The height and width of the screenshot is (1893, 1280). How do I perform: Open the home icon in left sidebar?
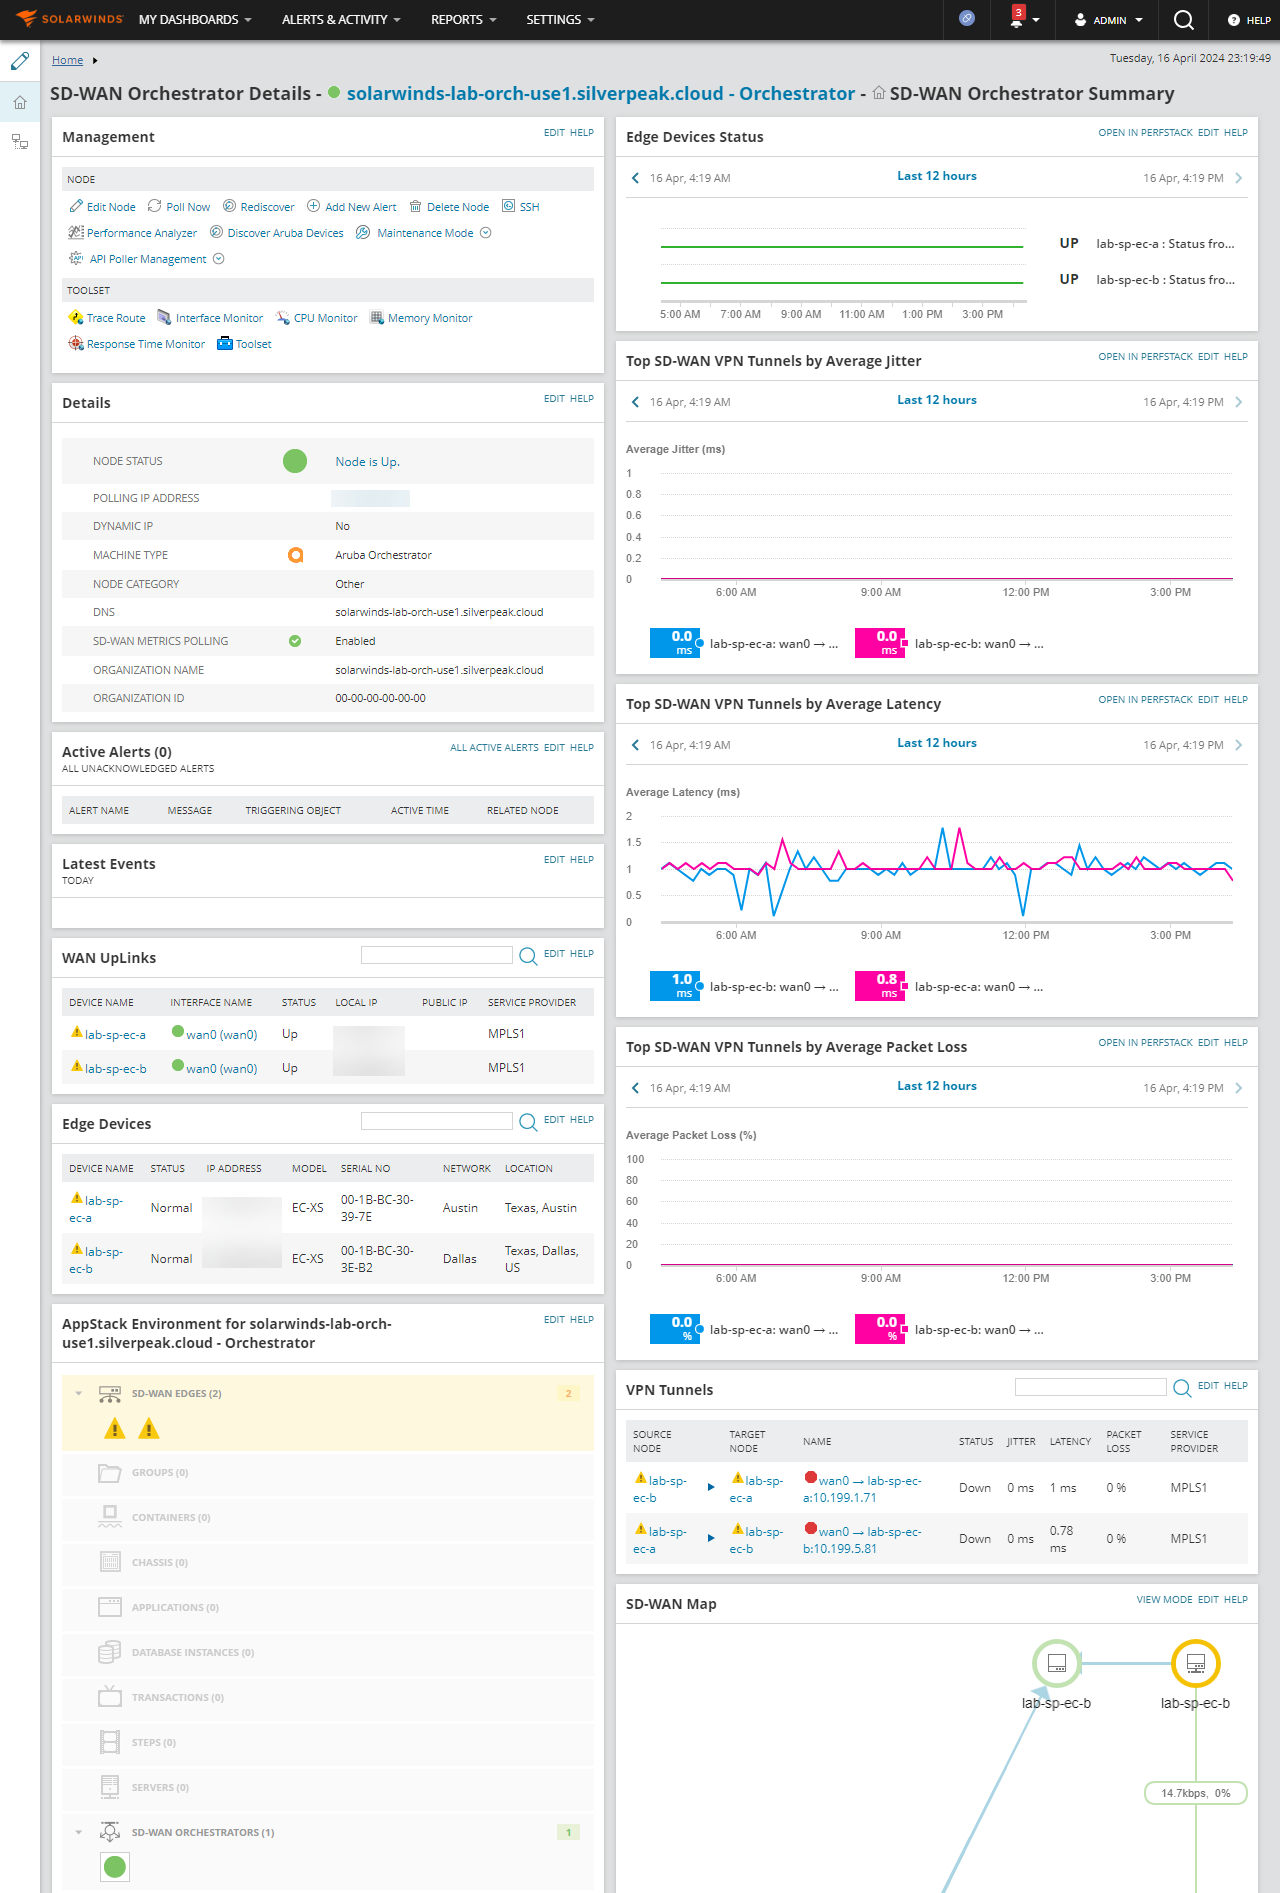20,102
